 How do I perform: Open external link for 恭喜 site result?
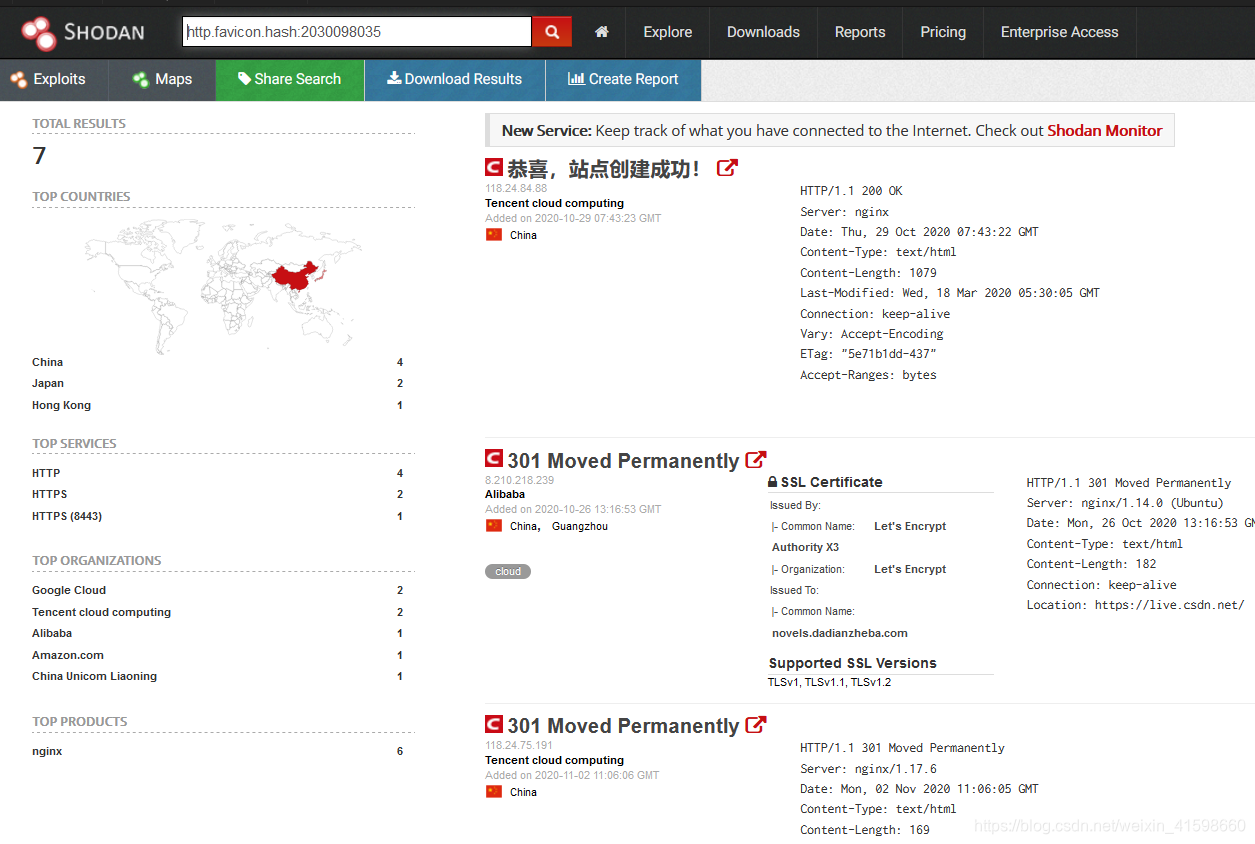click(728, 168)
